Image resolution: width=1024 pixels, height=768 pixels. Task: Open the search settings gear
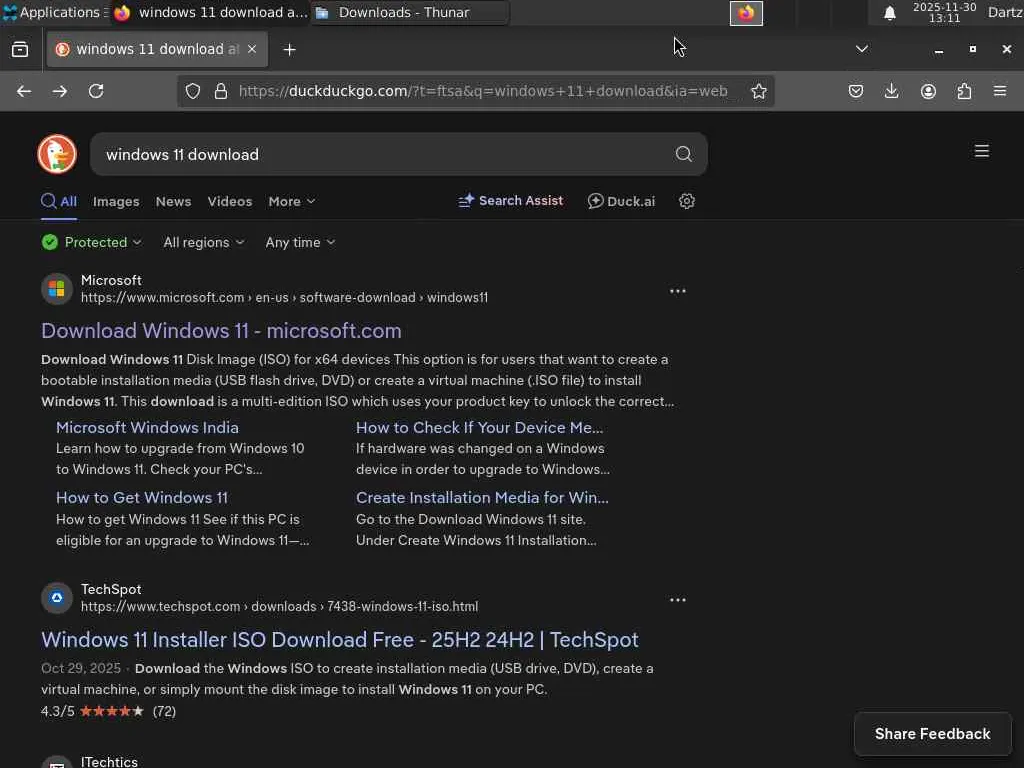(686, 201)
